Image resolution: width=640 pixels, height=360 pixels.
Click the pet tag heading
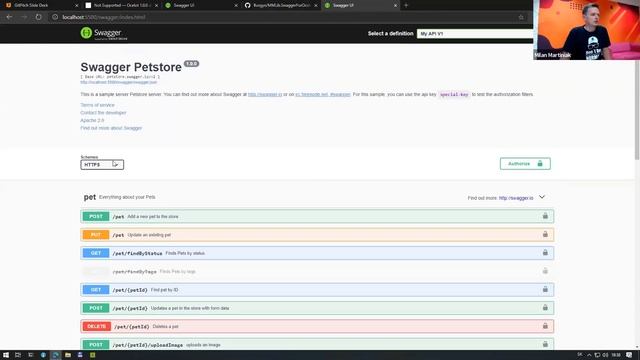pyautogui.click(x=90, y=197)
